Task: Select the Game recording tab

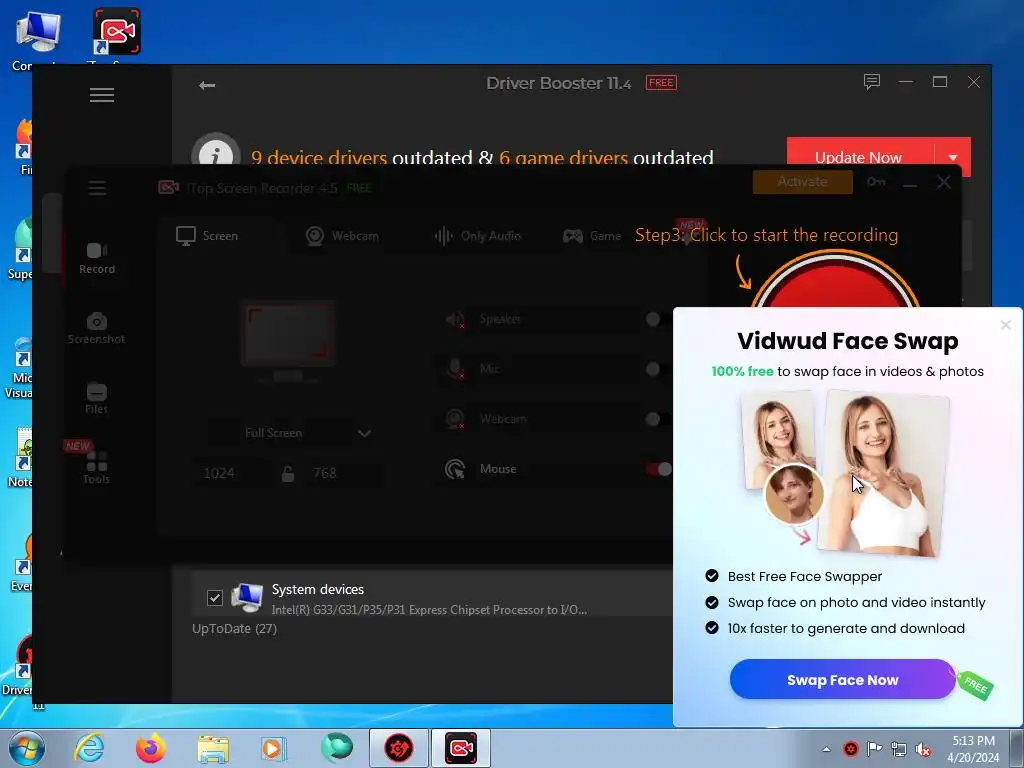Action: pos(592,236)
